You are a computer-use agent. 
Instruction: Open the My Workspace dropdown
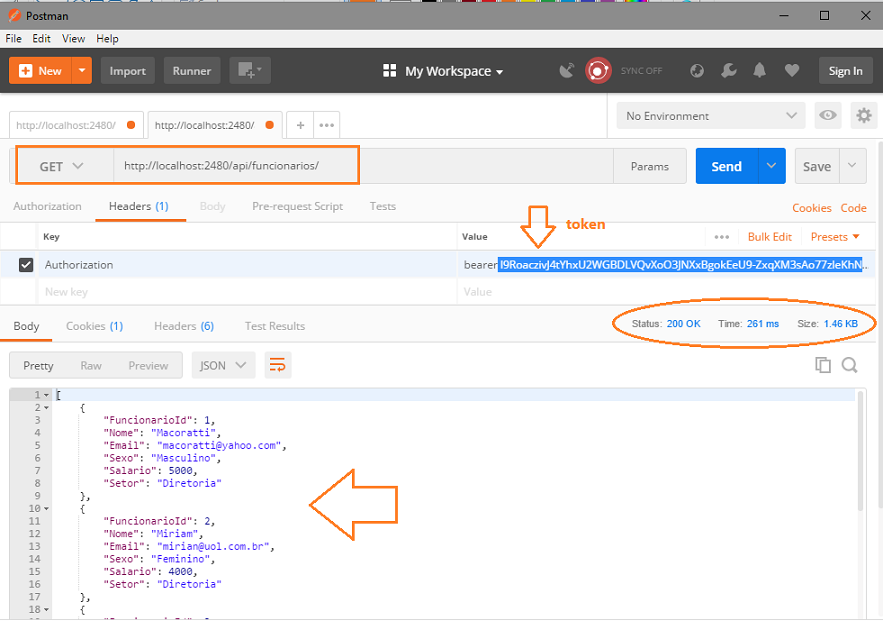[x=443, y=71]
